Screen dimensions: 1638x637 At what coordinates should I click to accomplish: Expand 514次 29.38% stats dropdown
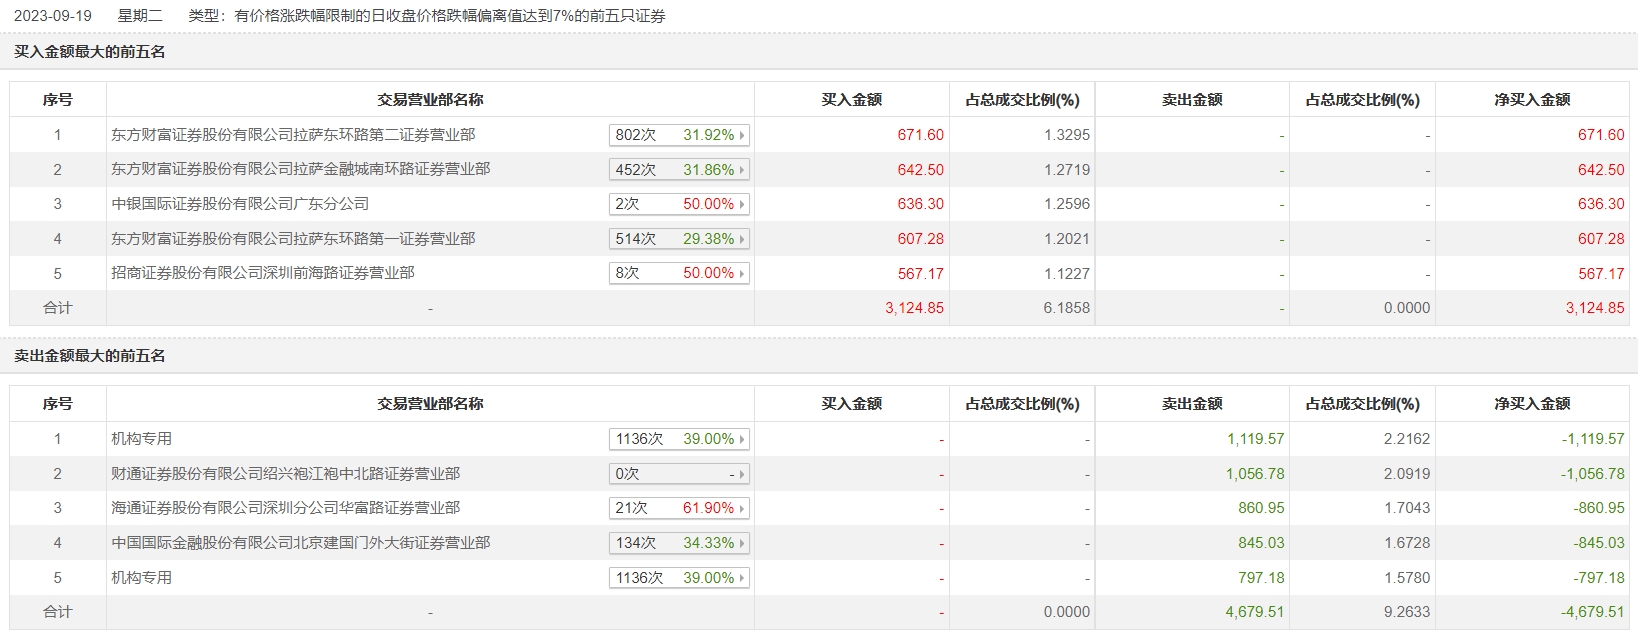tap(679, 239)
